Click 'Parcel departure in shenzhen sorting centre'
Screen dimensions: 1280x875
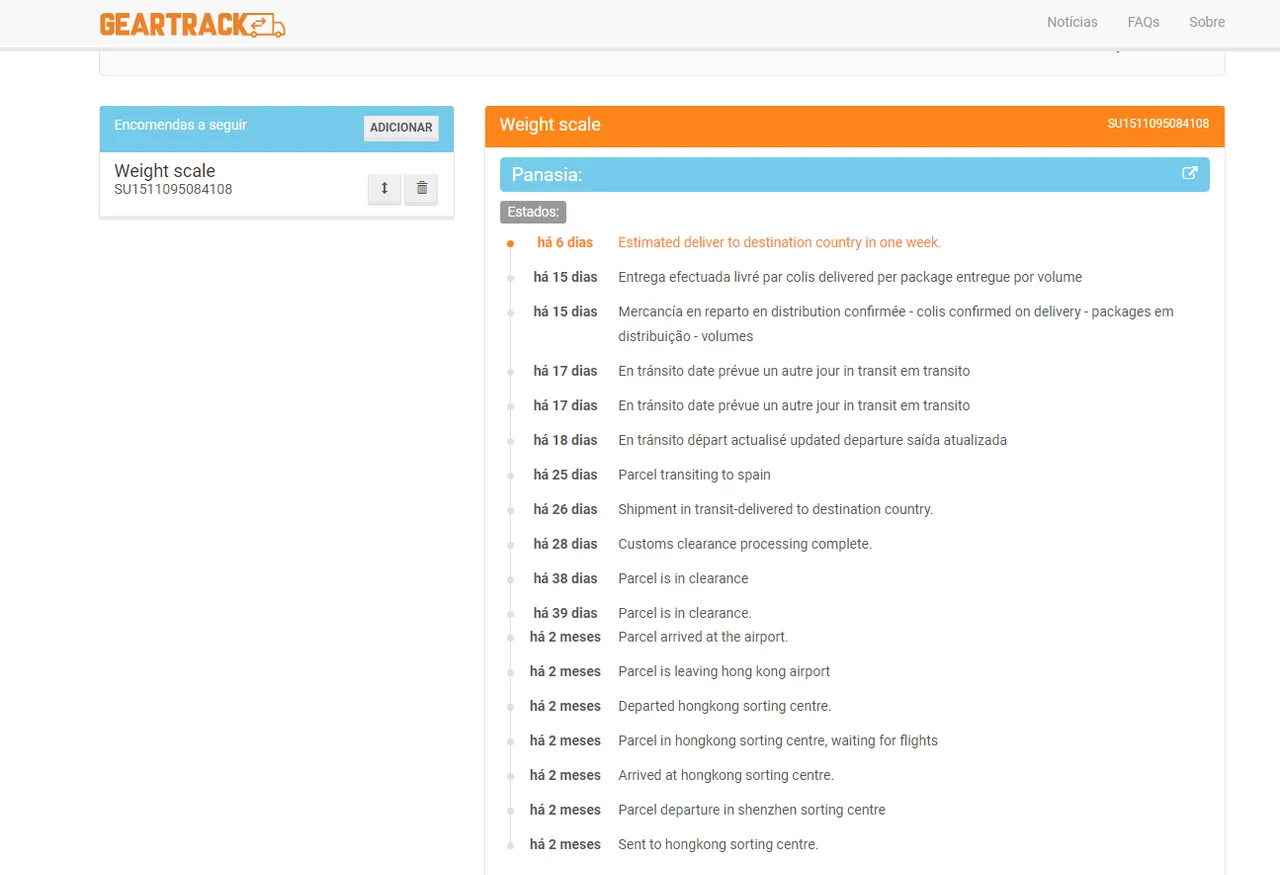(x=752, y=810)
